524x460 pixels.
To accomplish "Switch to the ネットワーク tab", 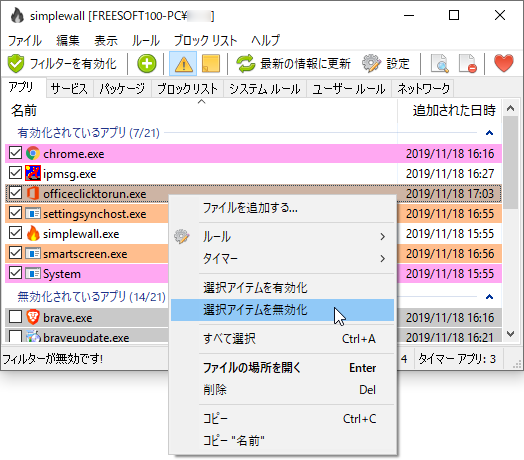I will (x=423, y=89).
